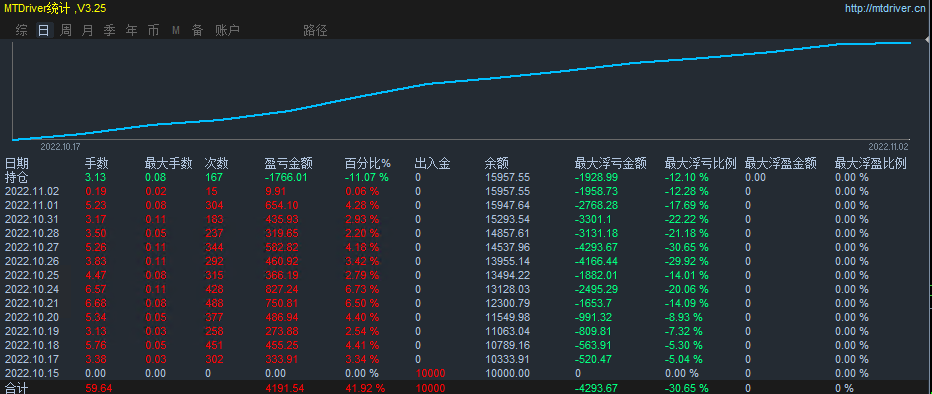Image resolution: width=932 pixels, height=394 pixels.
Task: Click the max floating loss -4166.44
Action: click(596, 261)
